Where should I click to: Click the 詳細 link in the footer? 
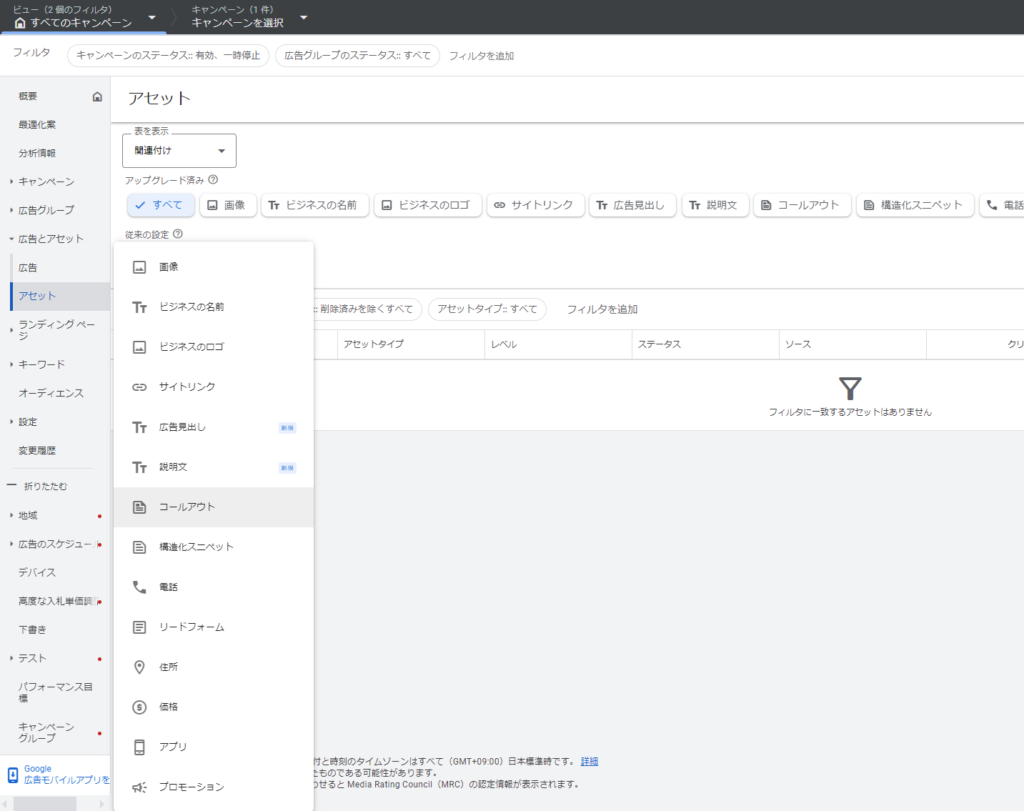(589, 761)
